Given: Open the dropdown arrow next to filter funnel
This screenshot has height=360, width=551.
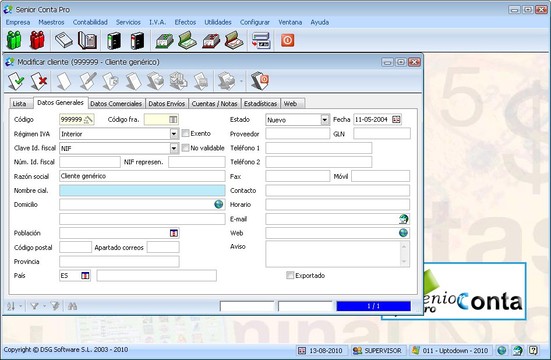Looking at the screenshot, I should point(44,306).
